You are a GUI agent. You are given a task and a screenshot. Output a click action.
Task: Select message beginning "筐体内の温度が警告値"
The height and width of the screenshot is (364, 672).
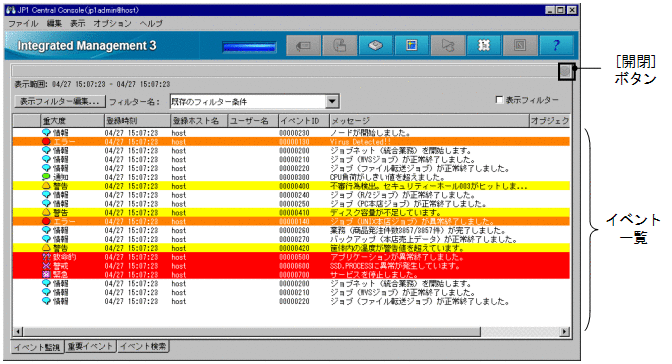coord(397,248)
